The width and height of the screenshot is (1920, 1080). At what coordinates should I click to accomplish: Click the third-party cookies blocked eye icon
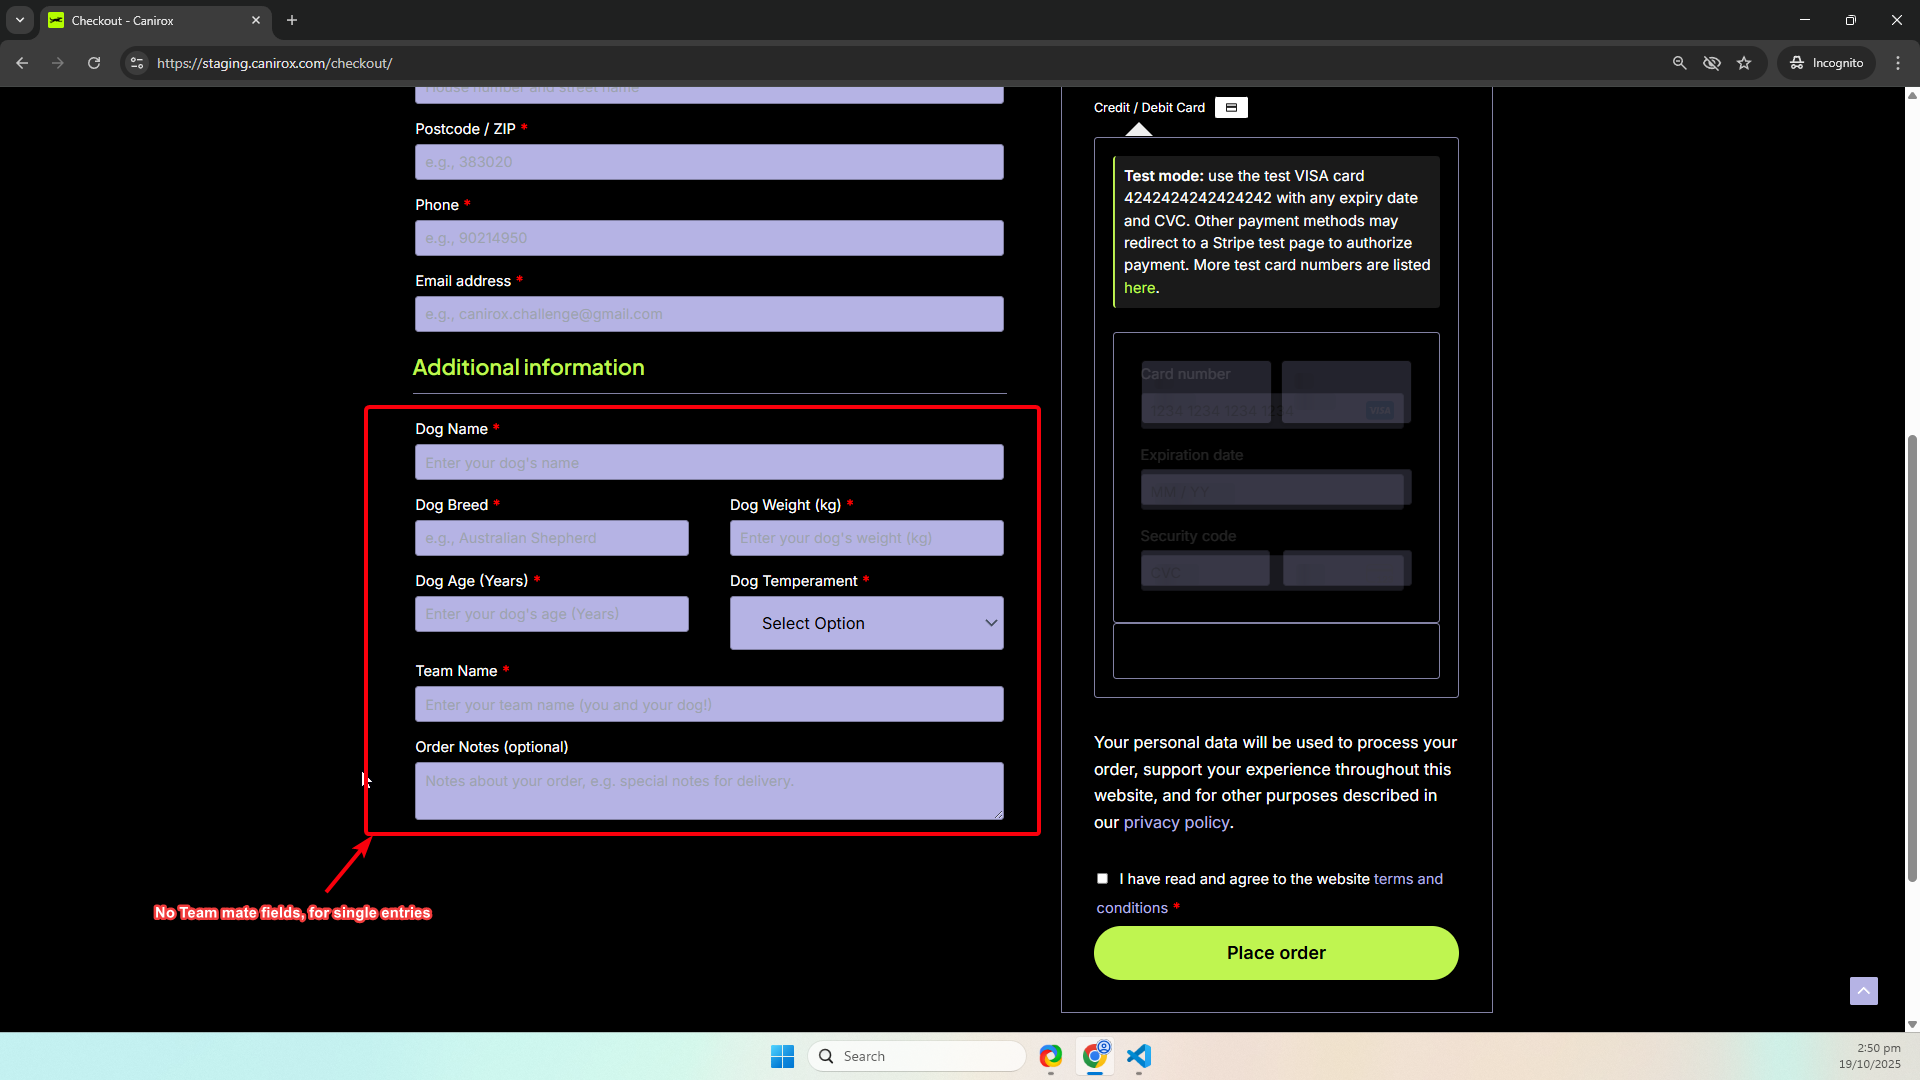[1712, 63]
